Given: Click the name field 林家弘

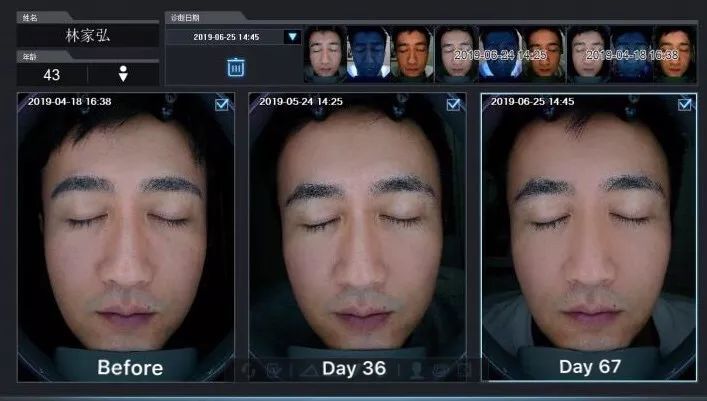Looking at the screenshot, I should tap(87, 35).
